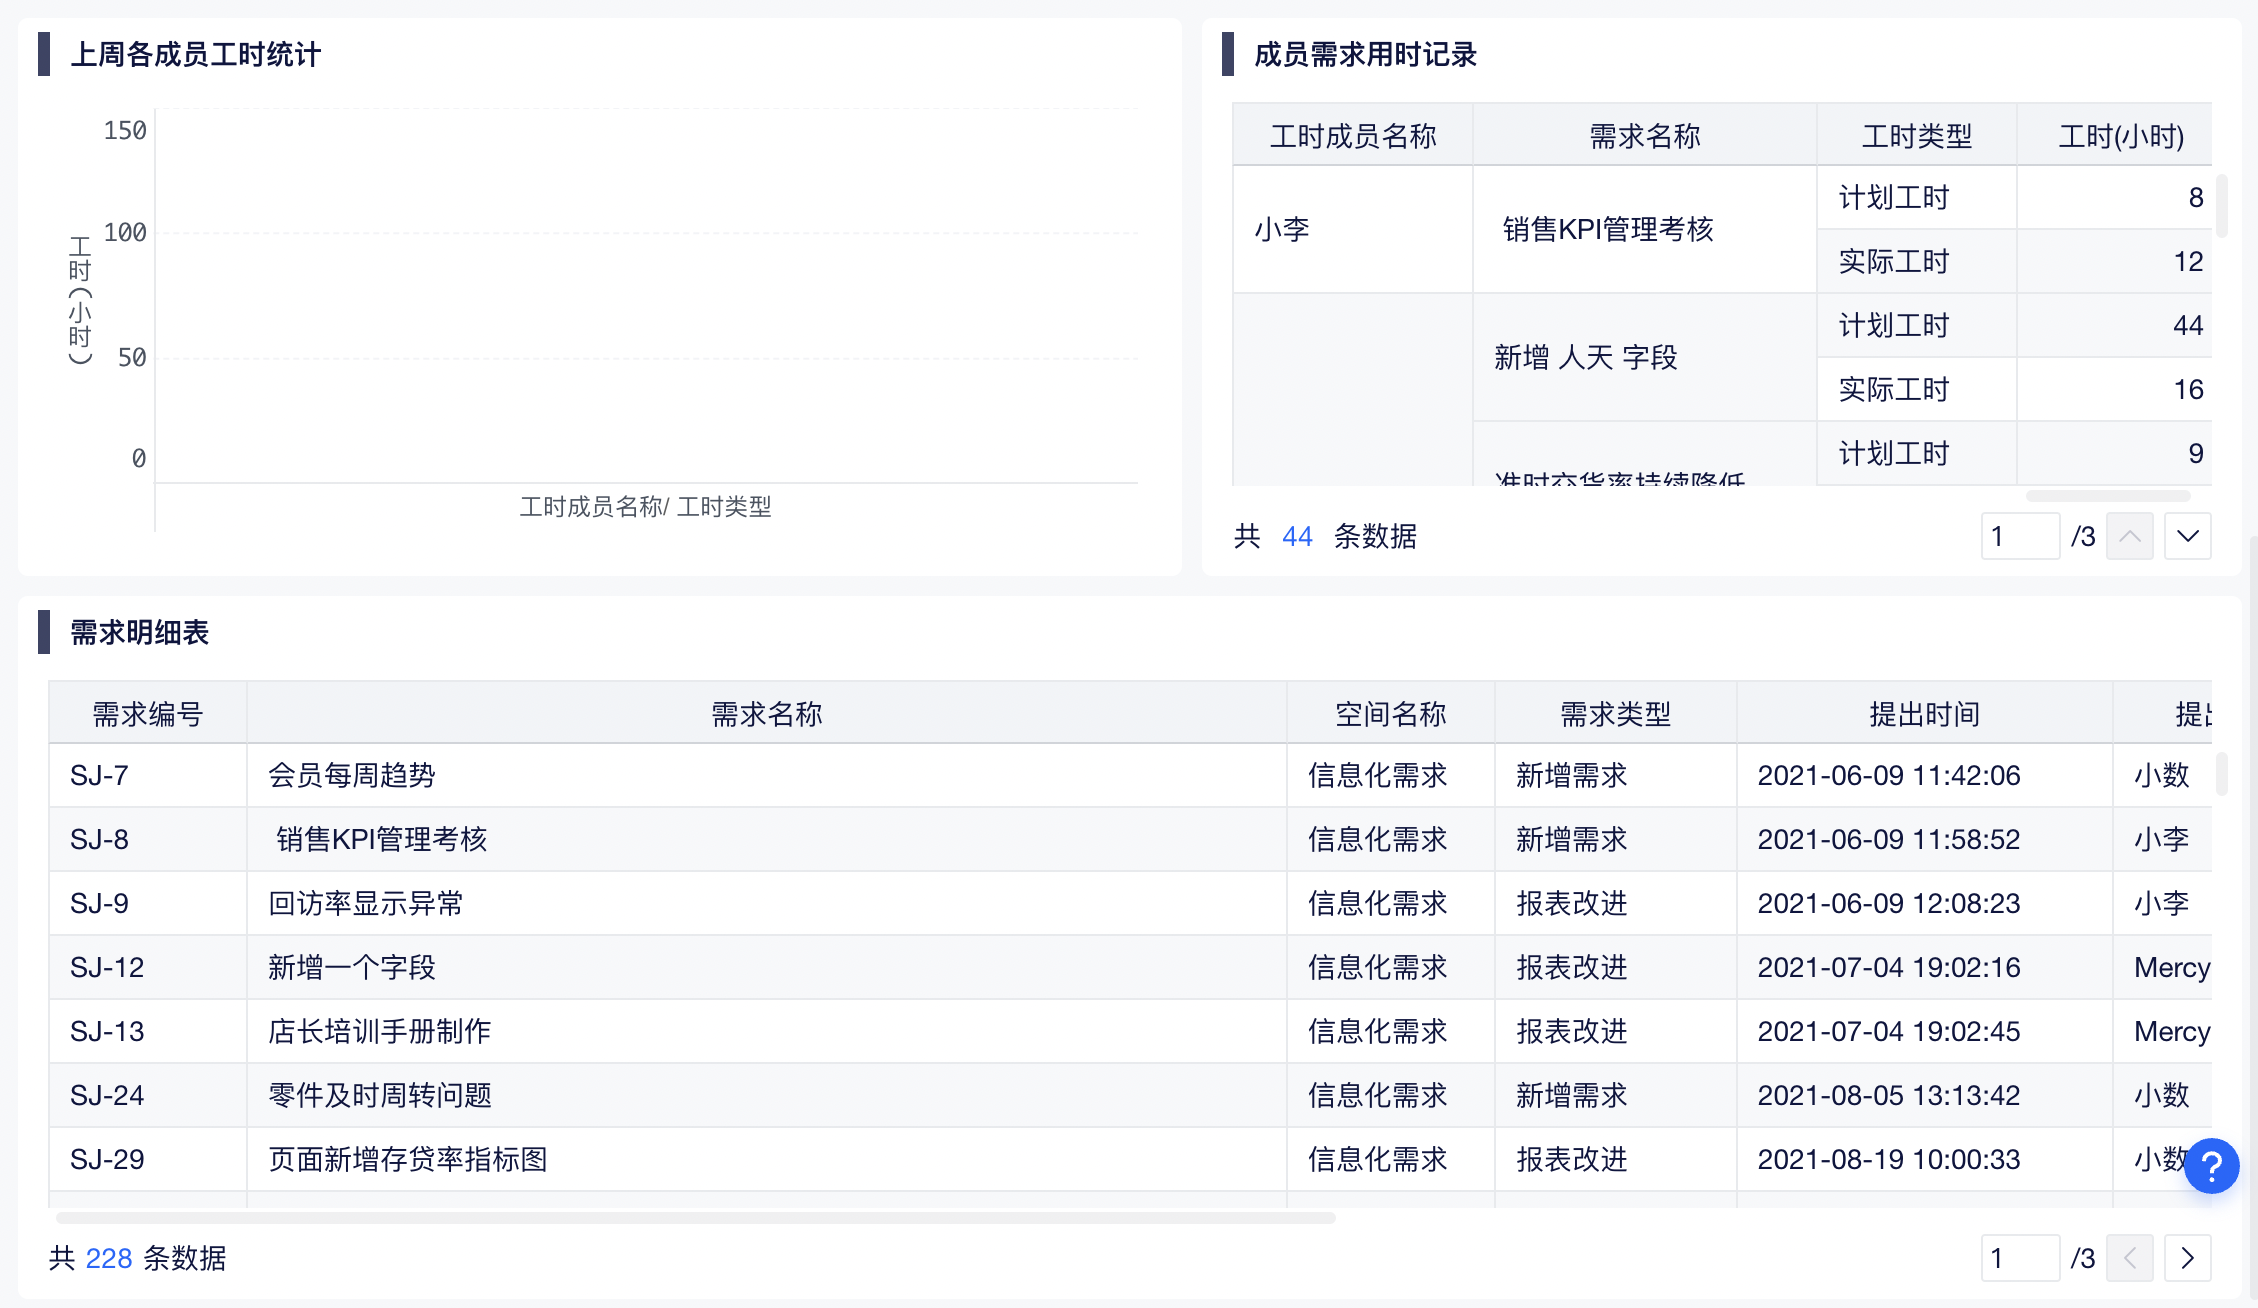The width and height of the screenshot is (2258, 1308).
Task: Click the blue help question mark icon
Action: click(2211, 1166)
